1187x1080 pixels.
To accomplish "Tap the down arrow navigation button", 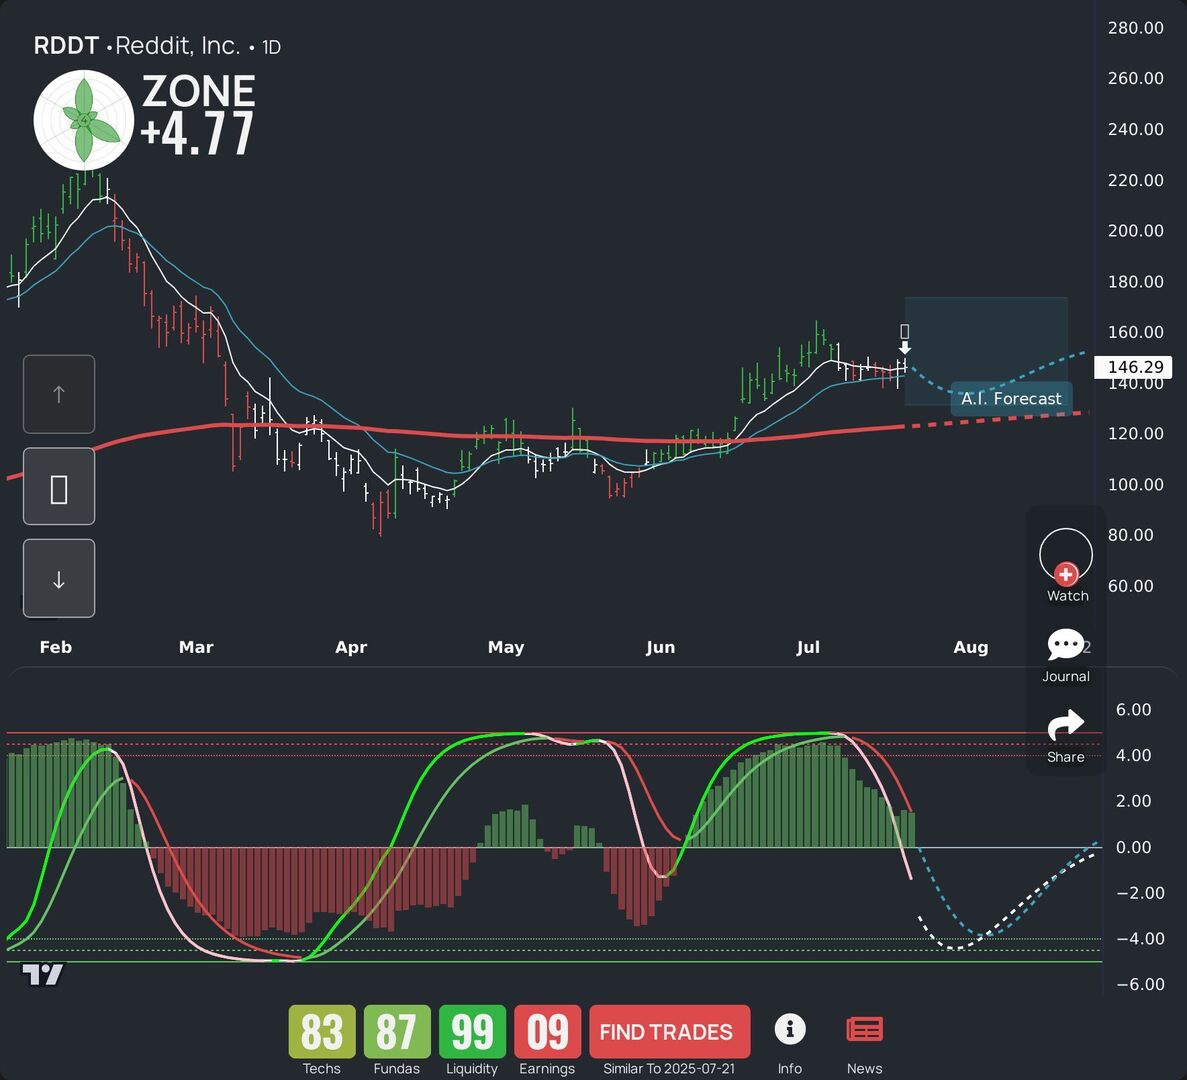I will click(x=59, y=579).
